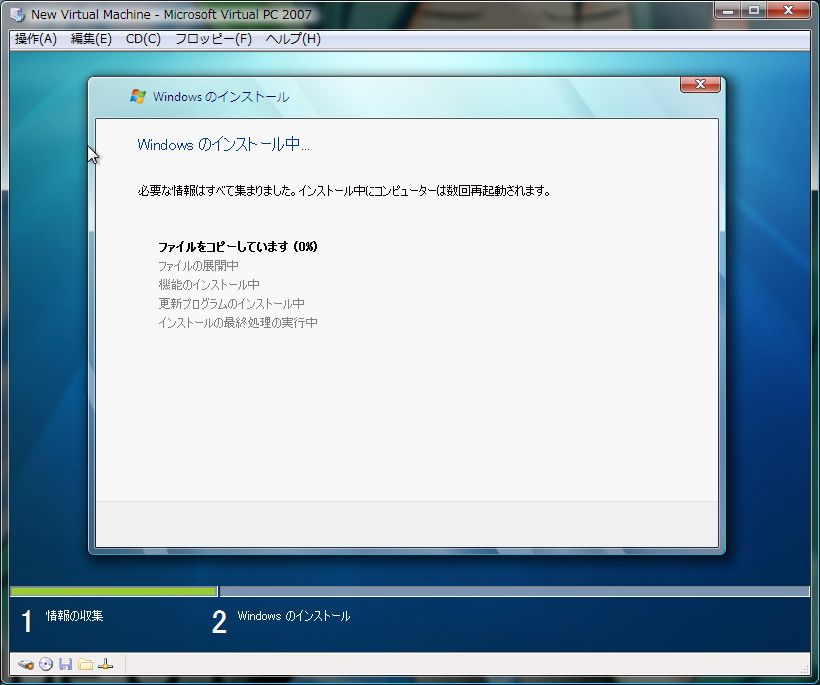Click the resize grip at window corner
Screen dimensions: 820x685
(805, 668)
